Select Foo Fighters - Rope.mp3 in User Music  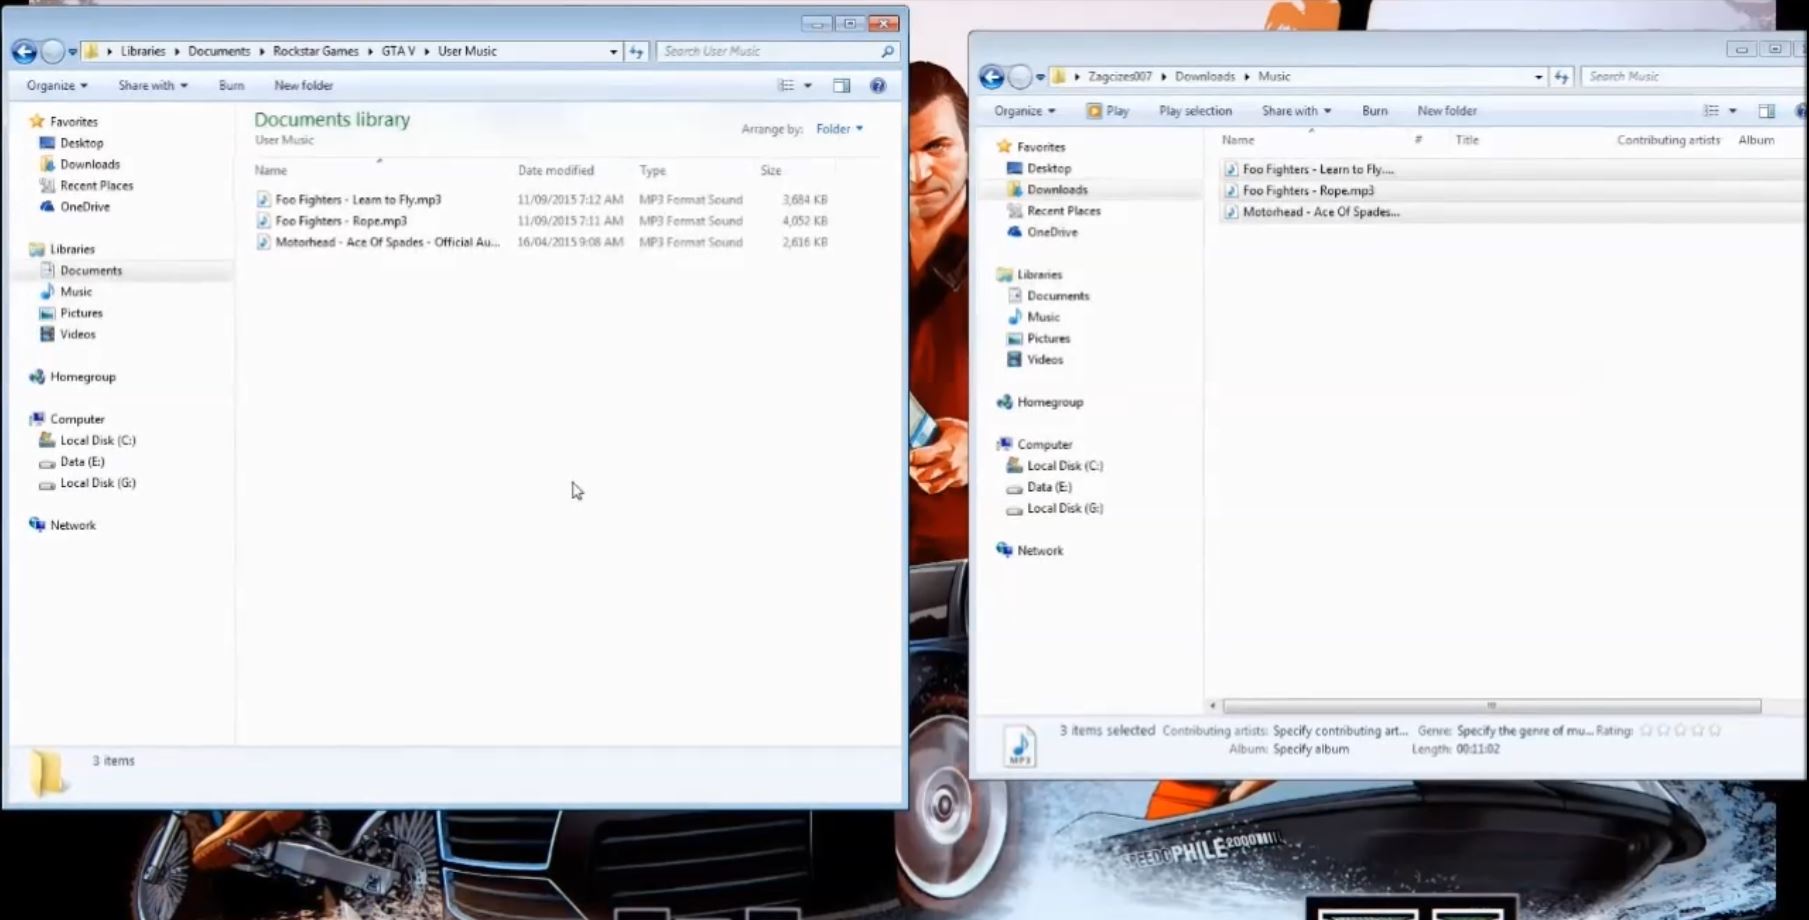tap(341, 221)
